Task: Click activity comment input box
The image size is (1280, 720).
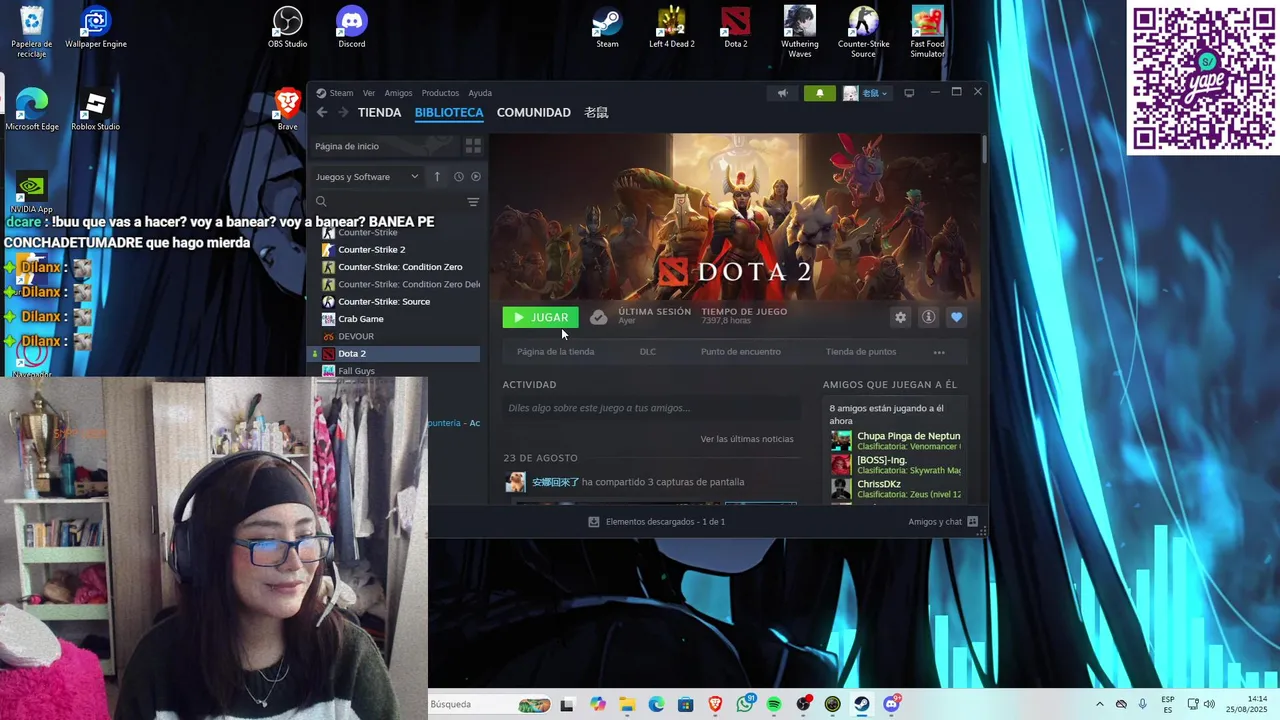Action: [x=652, y=408]
